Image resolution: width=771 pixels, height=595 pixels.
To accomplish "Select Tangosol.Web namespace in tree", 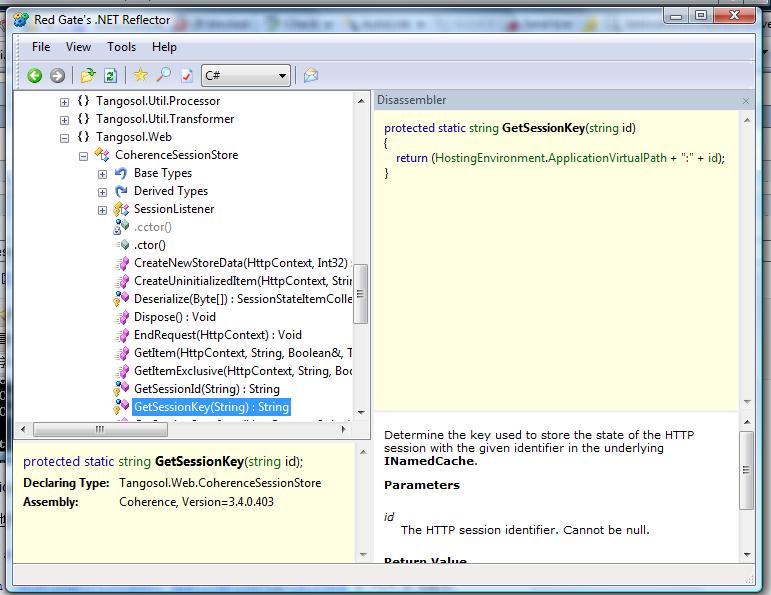I will tap(134, 137).
